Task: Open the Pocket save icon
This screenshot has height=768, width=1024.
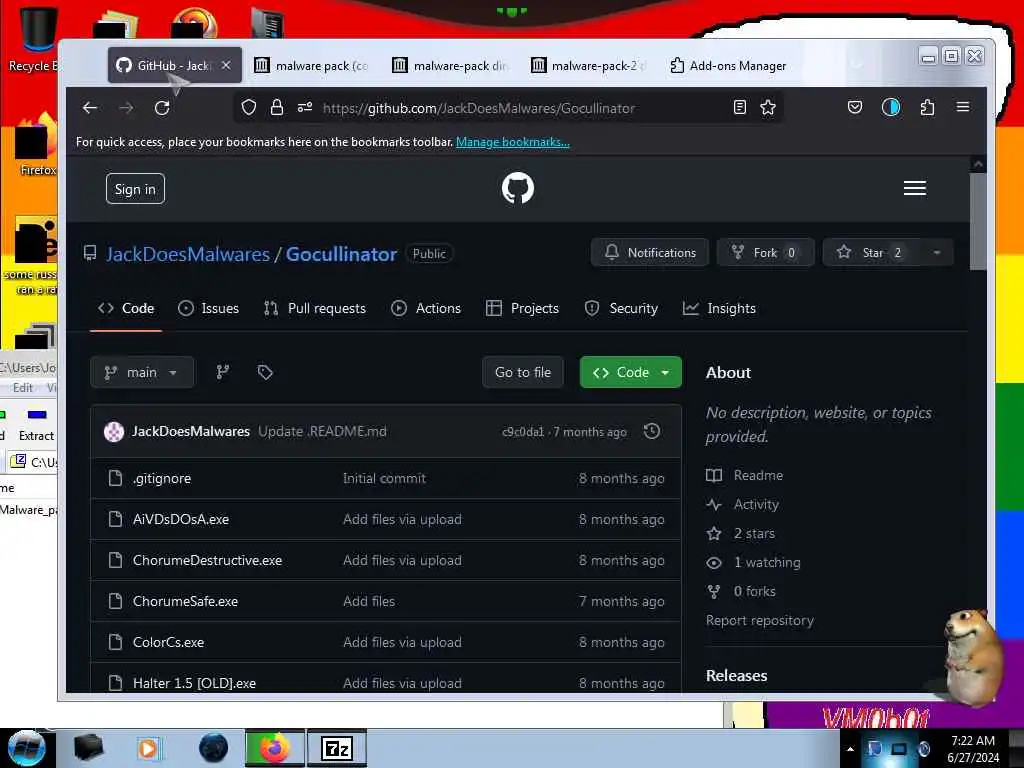Action: coord(855,107)
